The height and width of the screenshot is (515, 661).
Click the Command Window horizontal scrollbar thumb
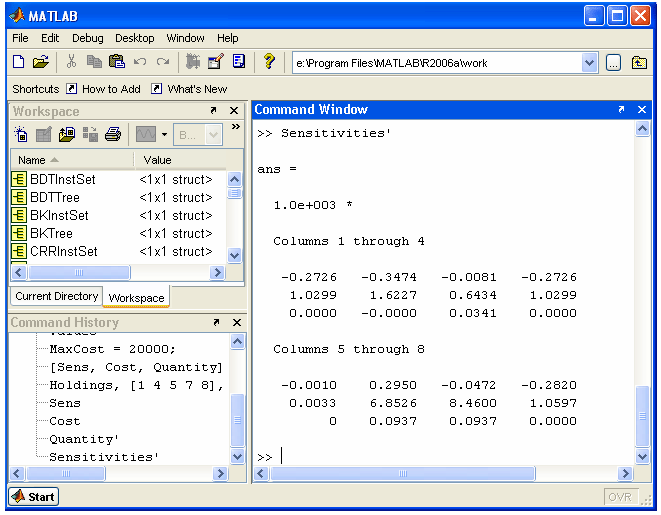pos(403,474)
